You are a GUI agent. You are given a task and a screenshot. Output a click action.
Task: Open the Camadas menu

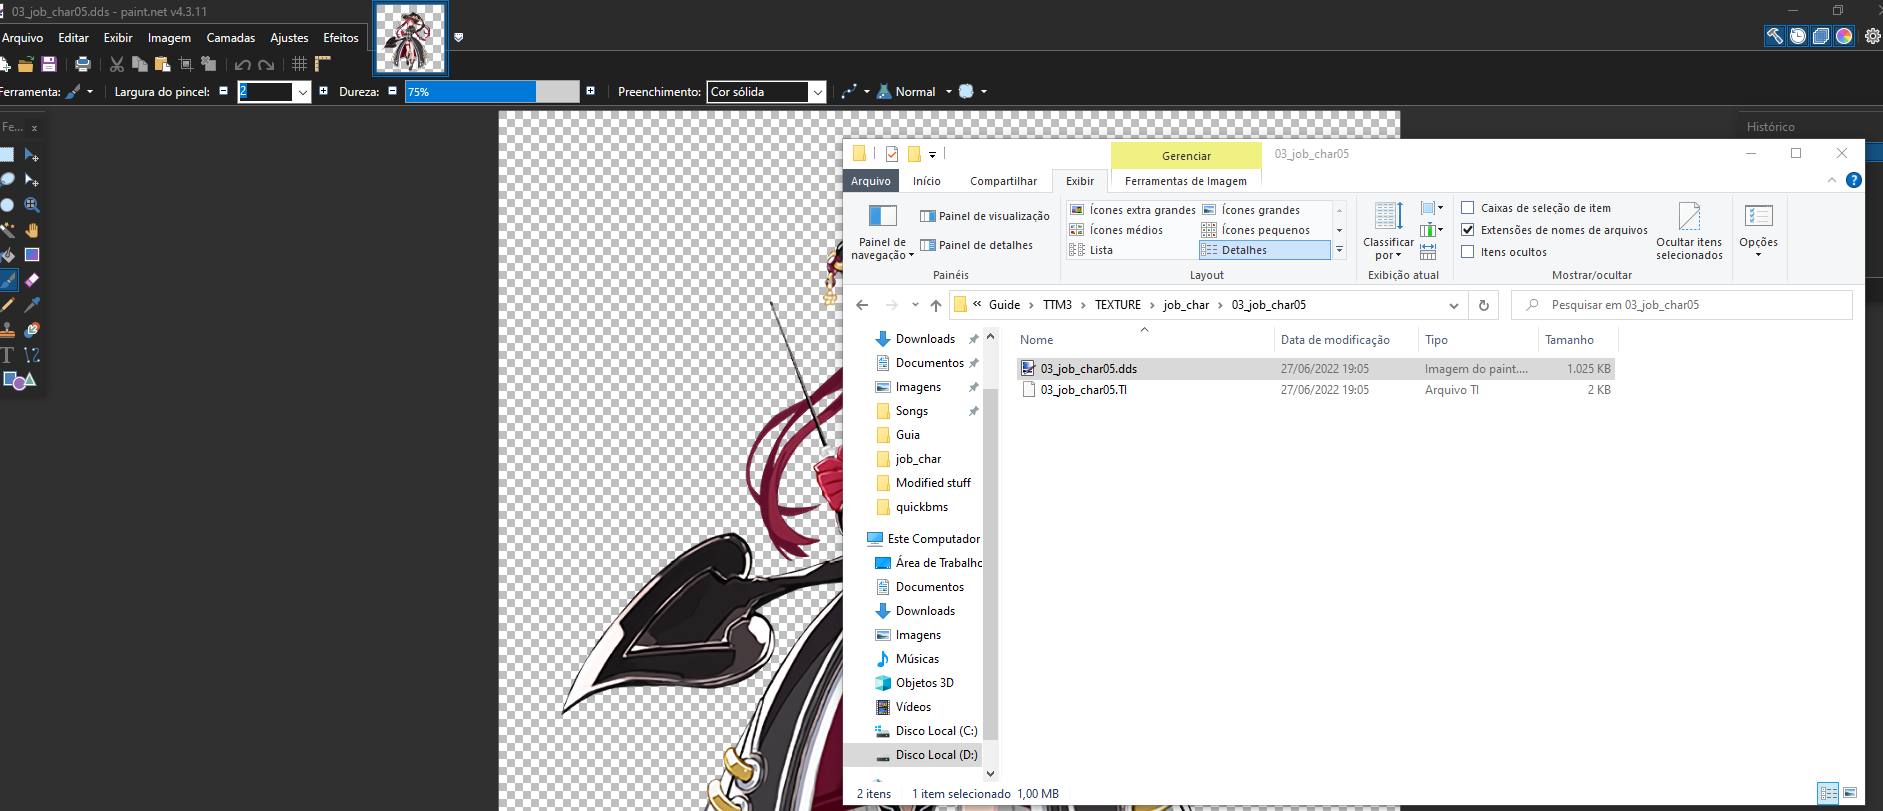coord(231,38)
